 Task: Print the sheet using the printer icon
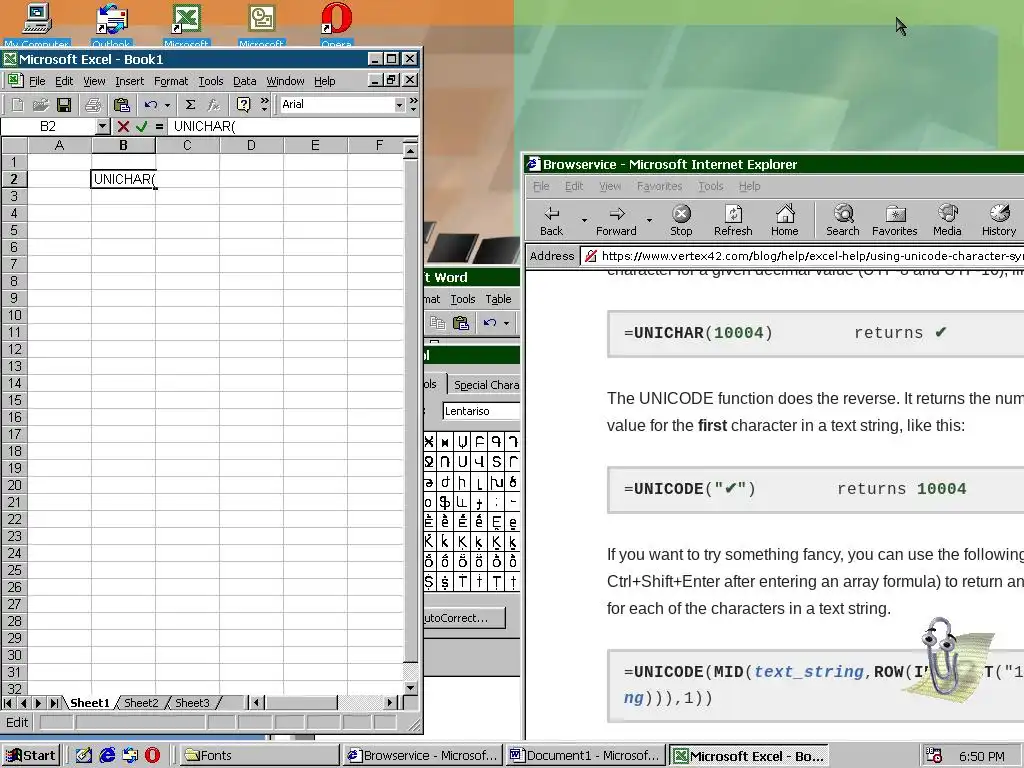click(x=93, y=104)
